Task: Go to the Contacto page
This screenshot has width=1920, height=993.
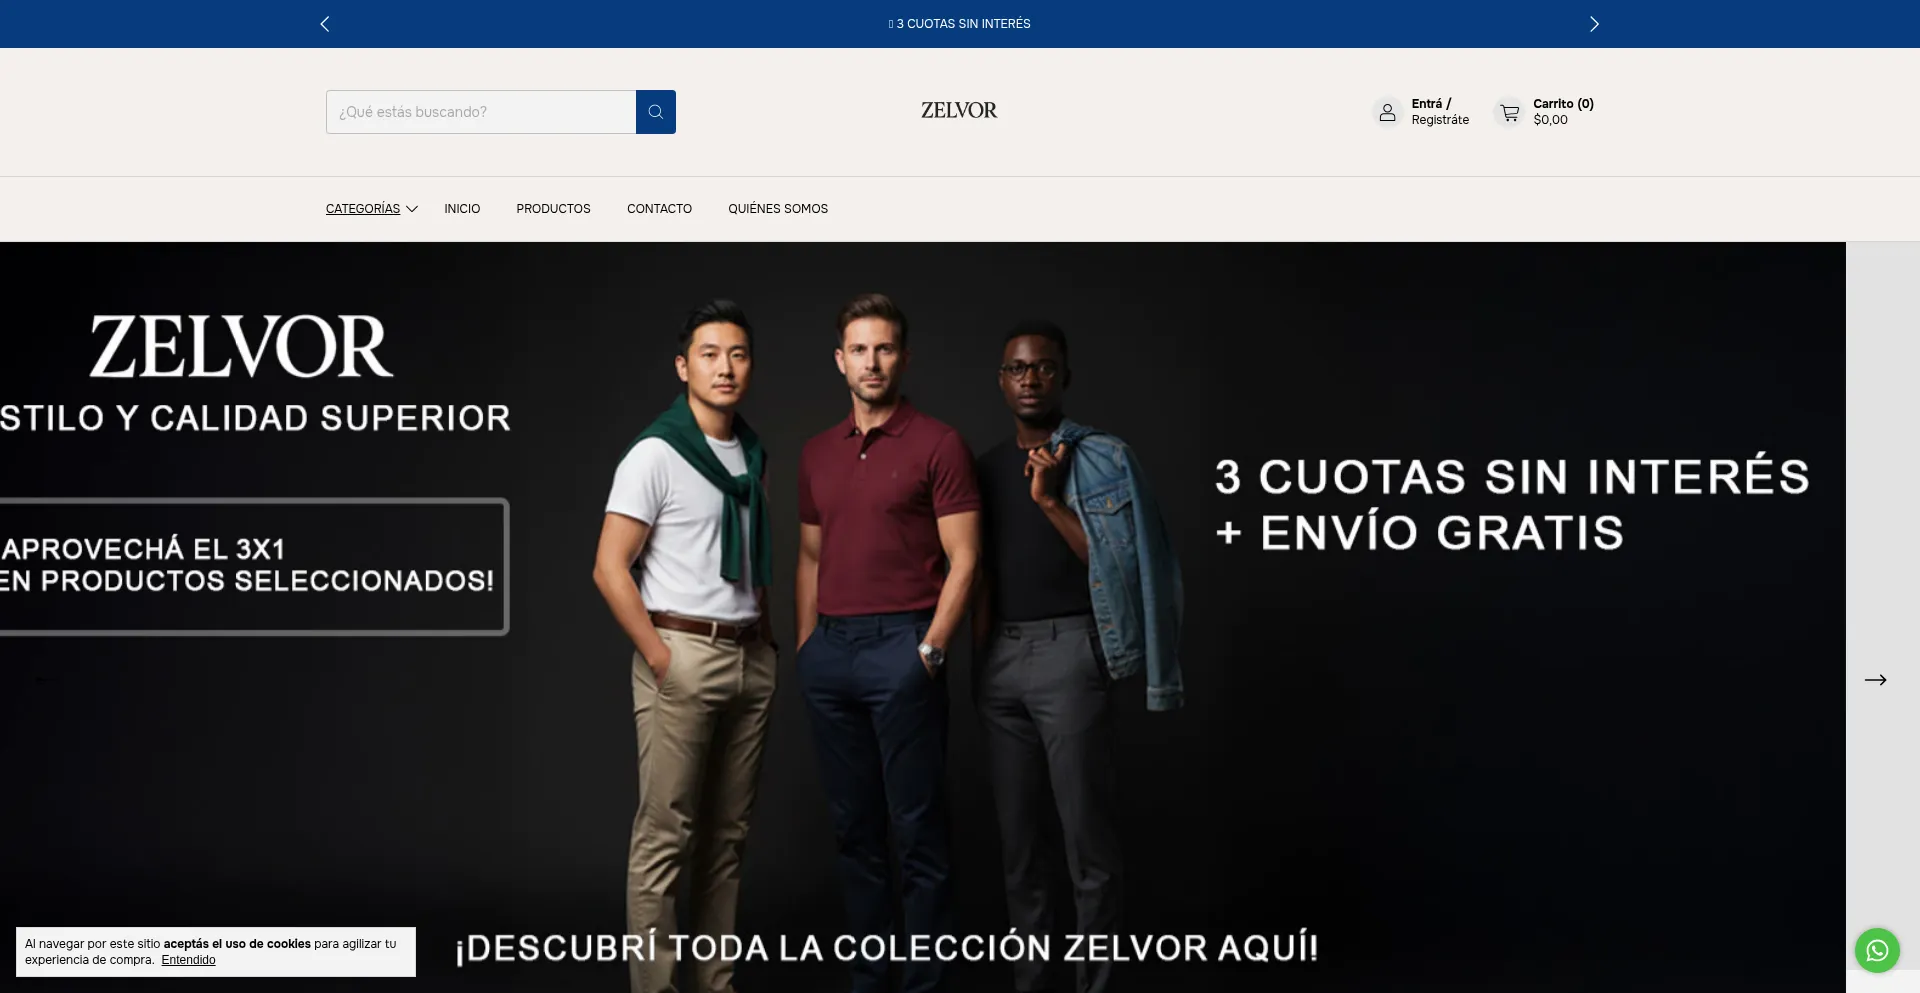Action: click(659, 209)
